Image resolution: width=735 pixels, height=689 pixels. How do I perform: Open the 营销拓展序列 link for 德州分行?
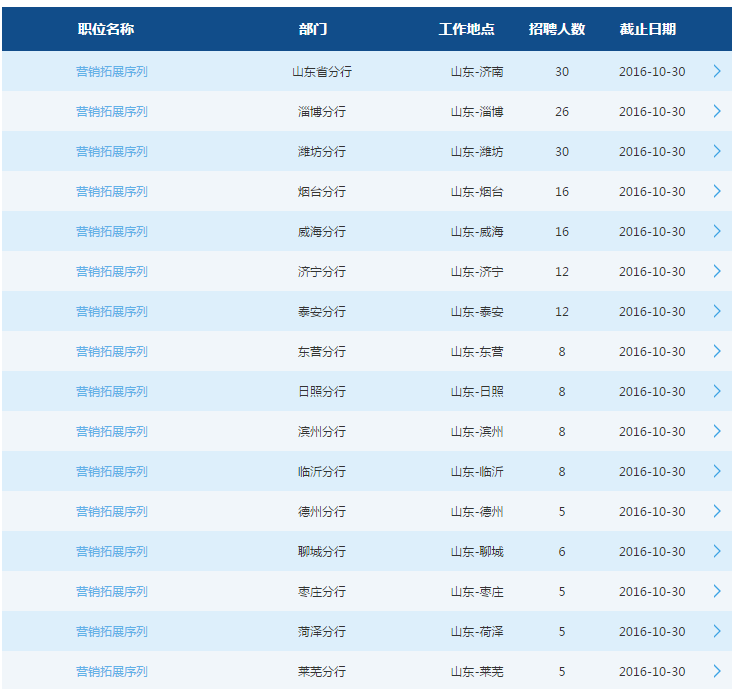coord(112,511)
